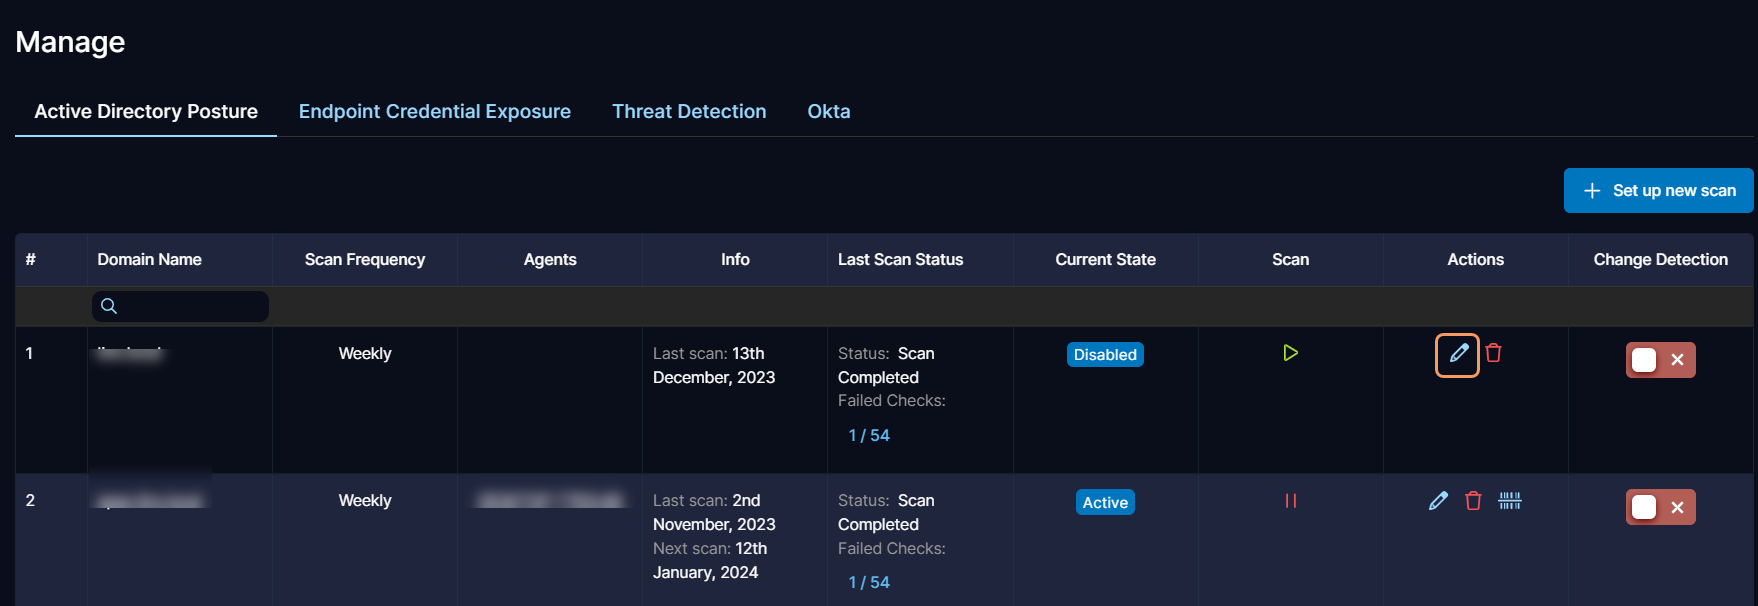Go to Active Directory Posture tab
1758x606 pixels.
pos(146,111)
